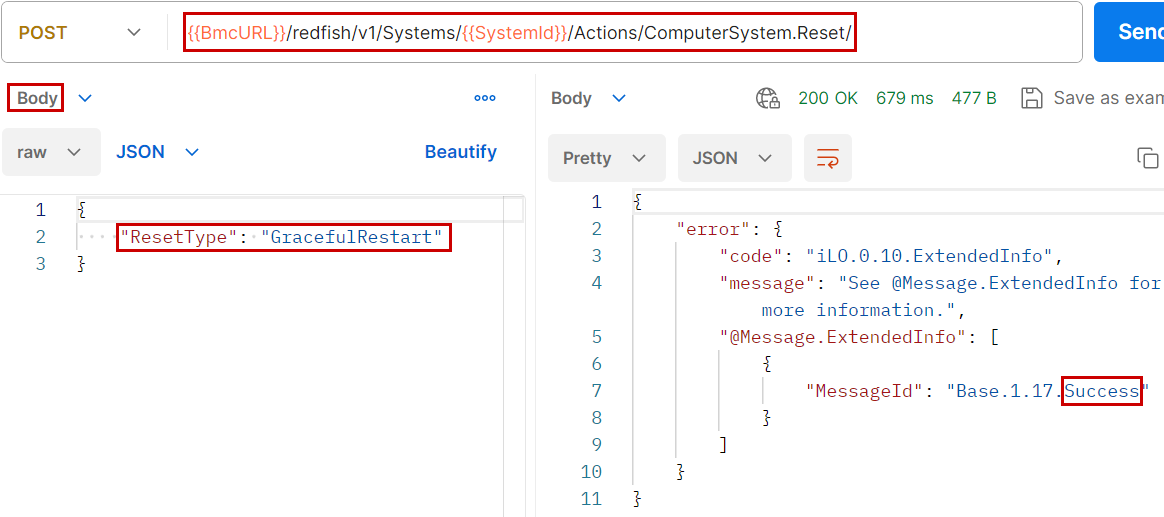Toggle line wrap in the response
Screen dimensions: 1164x517
[828, 158]
